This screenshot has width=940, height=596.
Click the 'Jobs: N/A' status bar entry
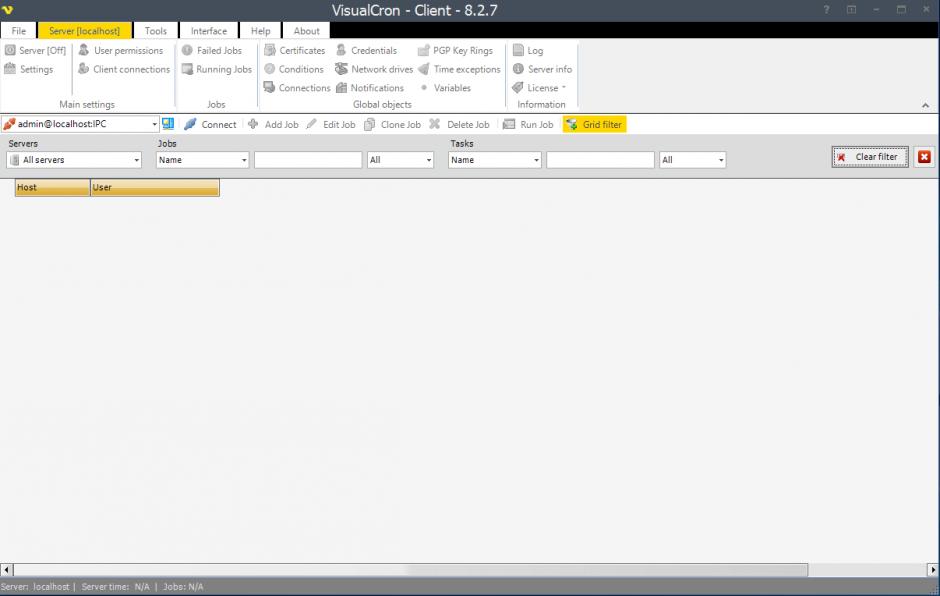(x=183, y=586)
